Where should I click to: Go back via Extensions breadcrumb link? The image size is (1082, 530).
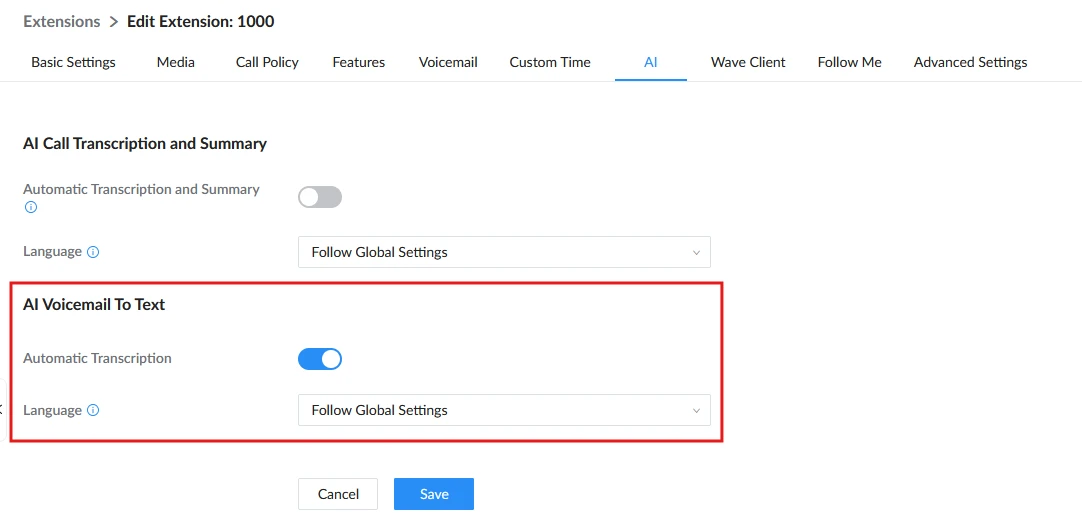coord(61,21)
